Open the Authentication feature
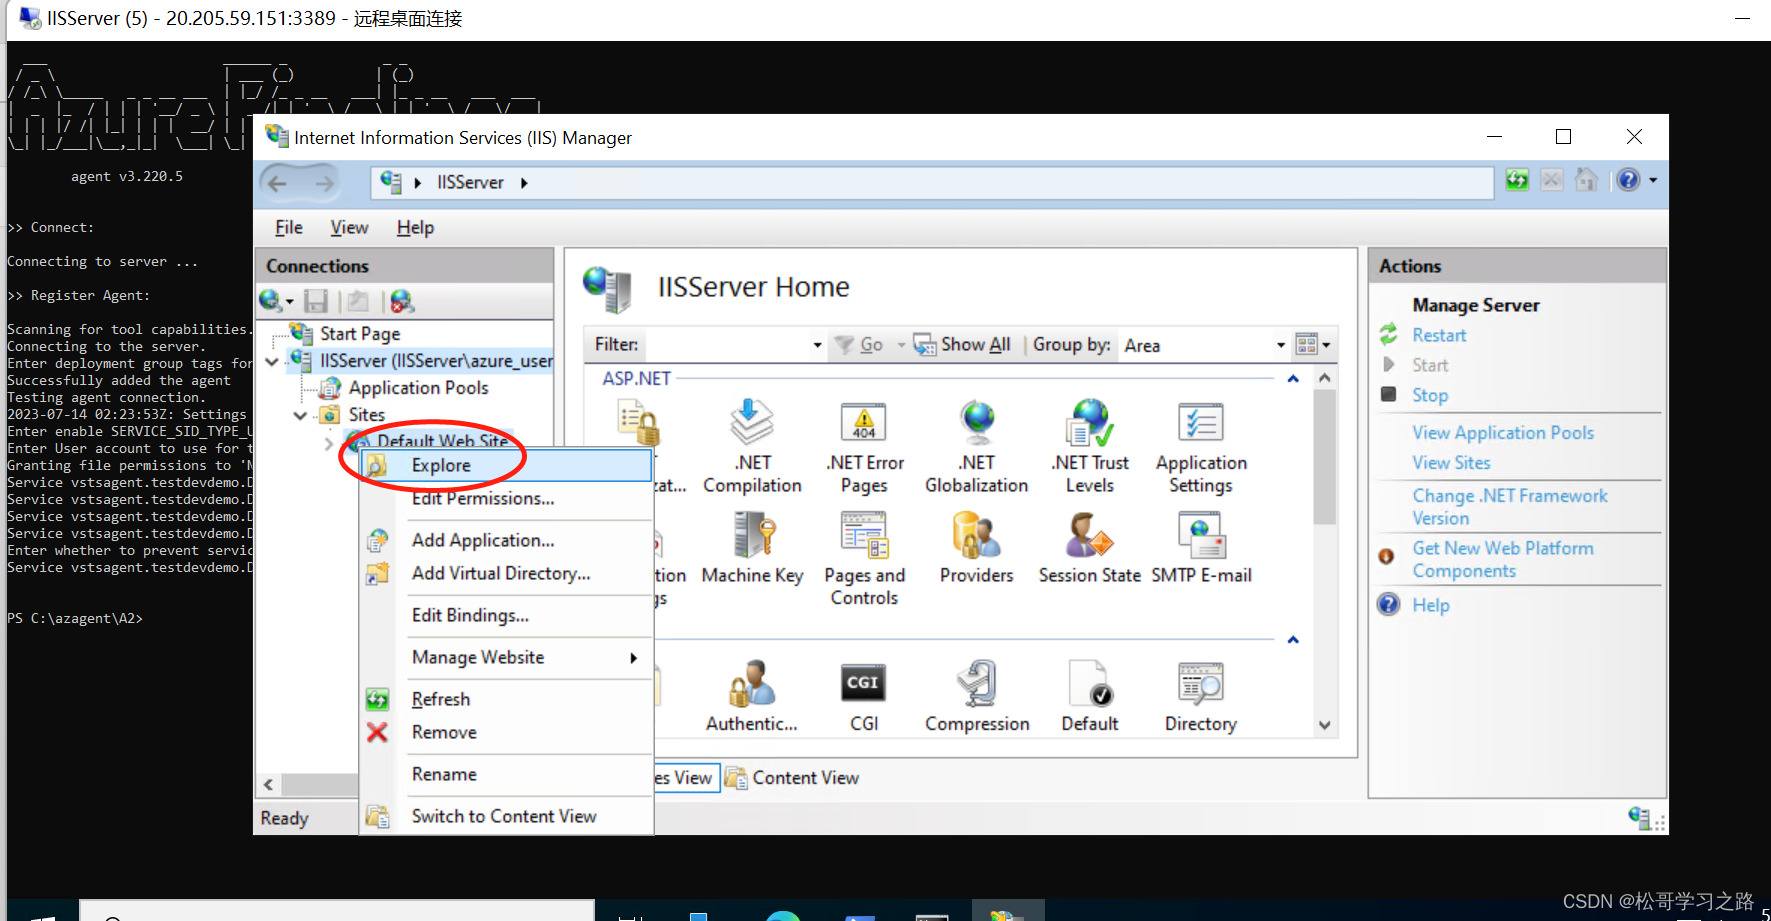 pyautogui.click(x=752, y=696)
